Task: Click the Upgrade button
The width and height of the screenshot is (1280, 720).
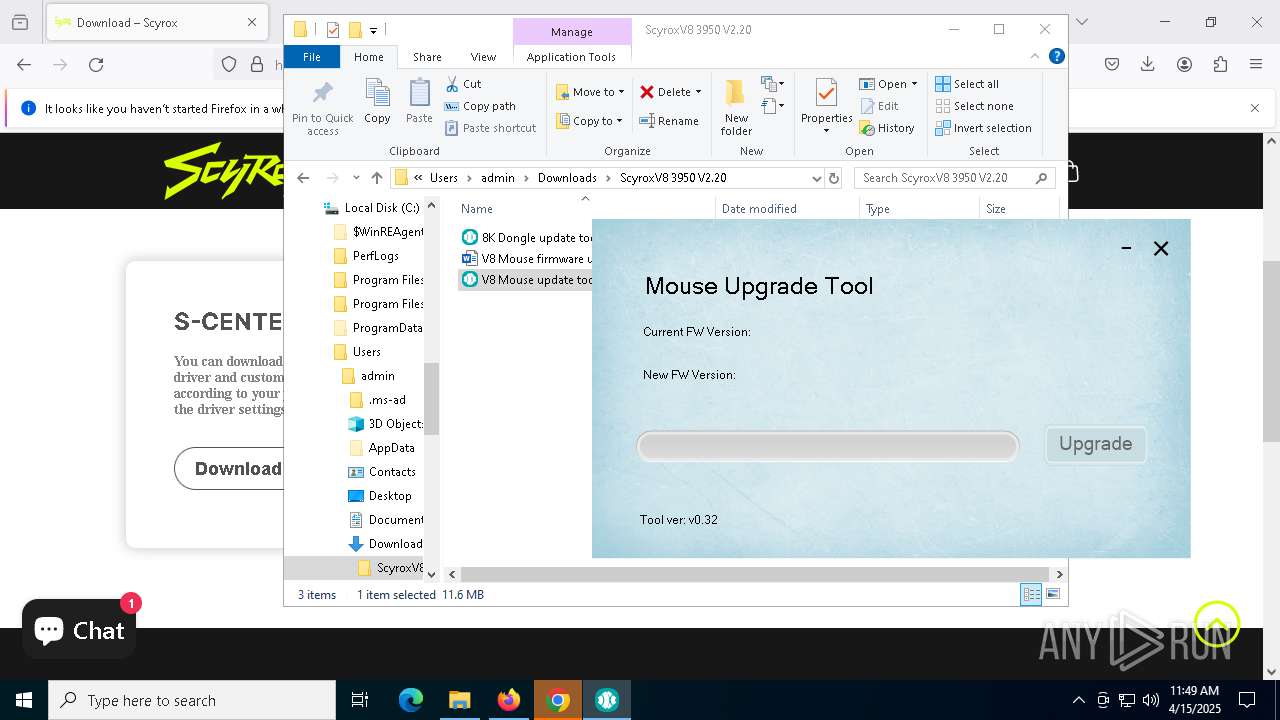Action: (x=1095, y=444)
